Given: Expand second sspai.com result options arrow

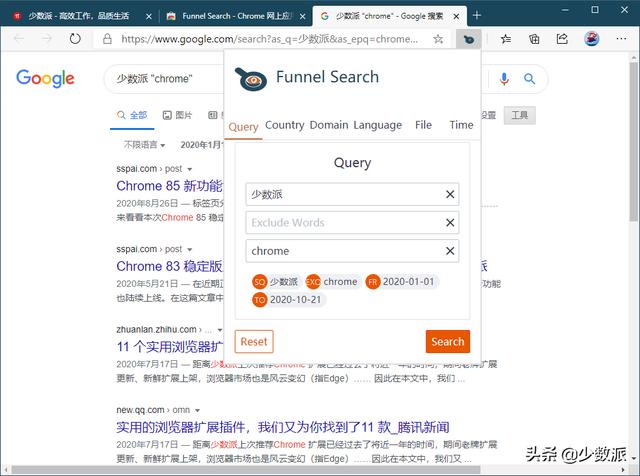Looking at the screenshot, I should 189,249.
